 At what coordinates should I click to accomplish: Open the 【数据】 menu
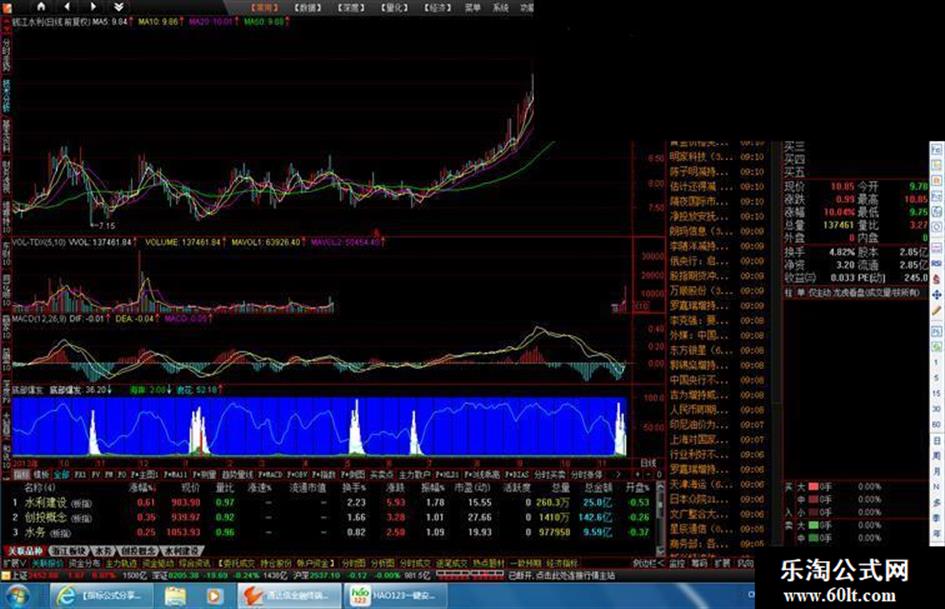pyautogui.click(x=307, y=8)
